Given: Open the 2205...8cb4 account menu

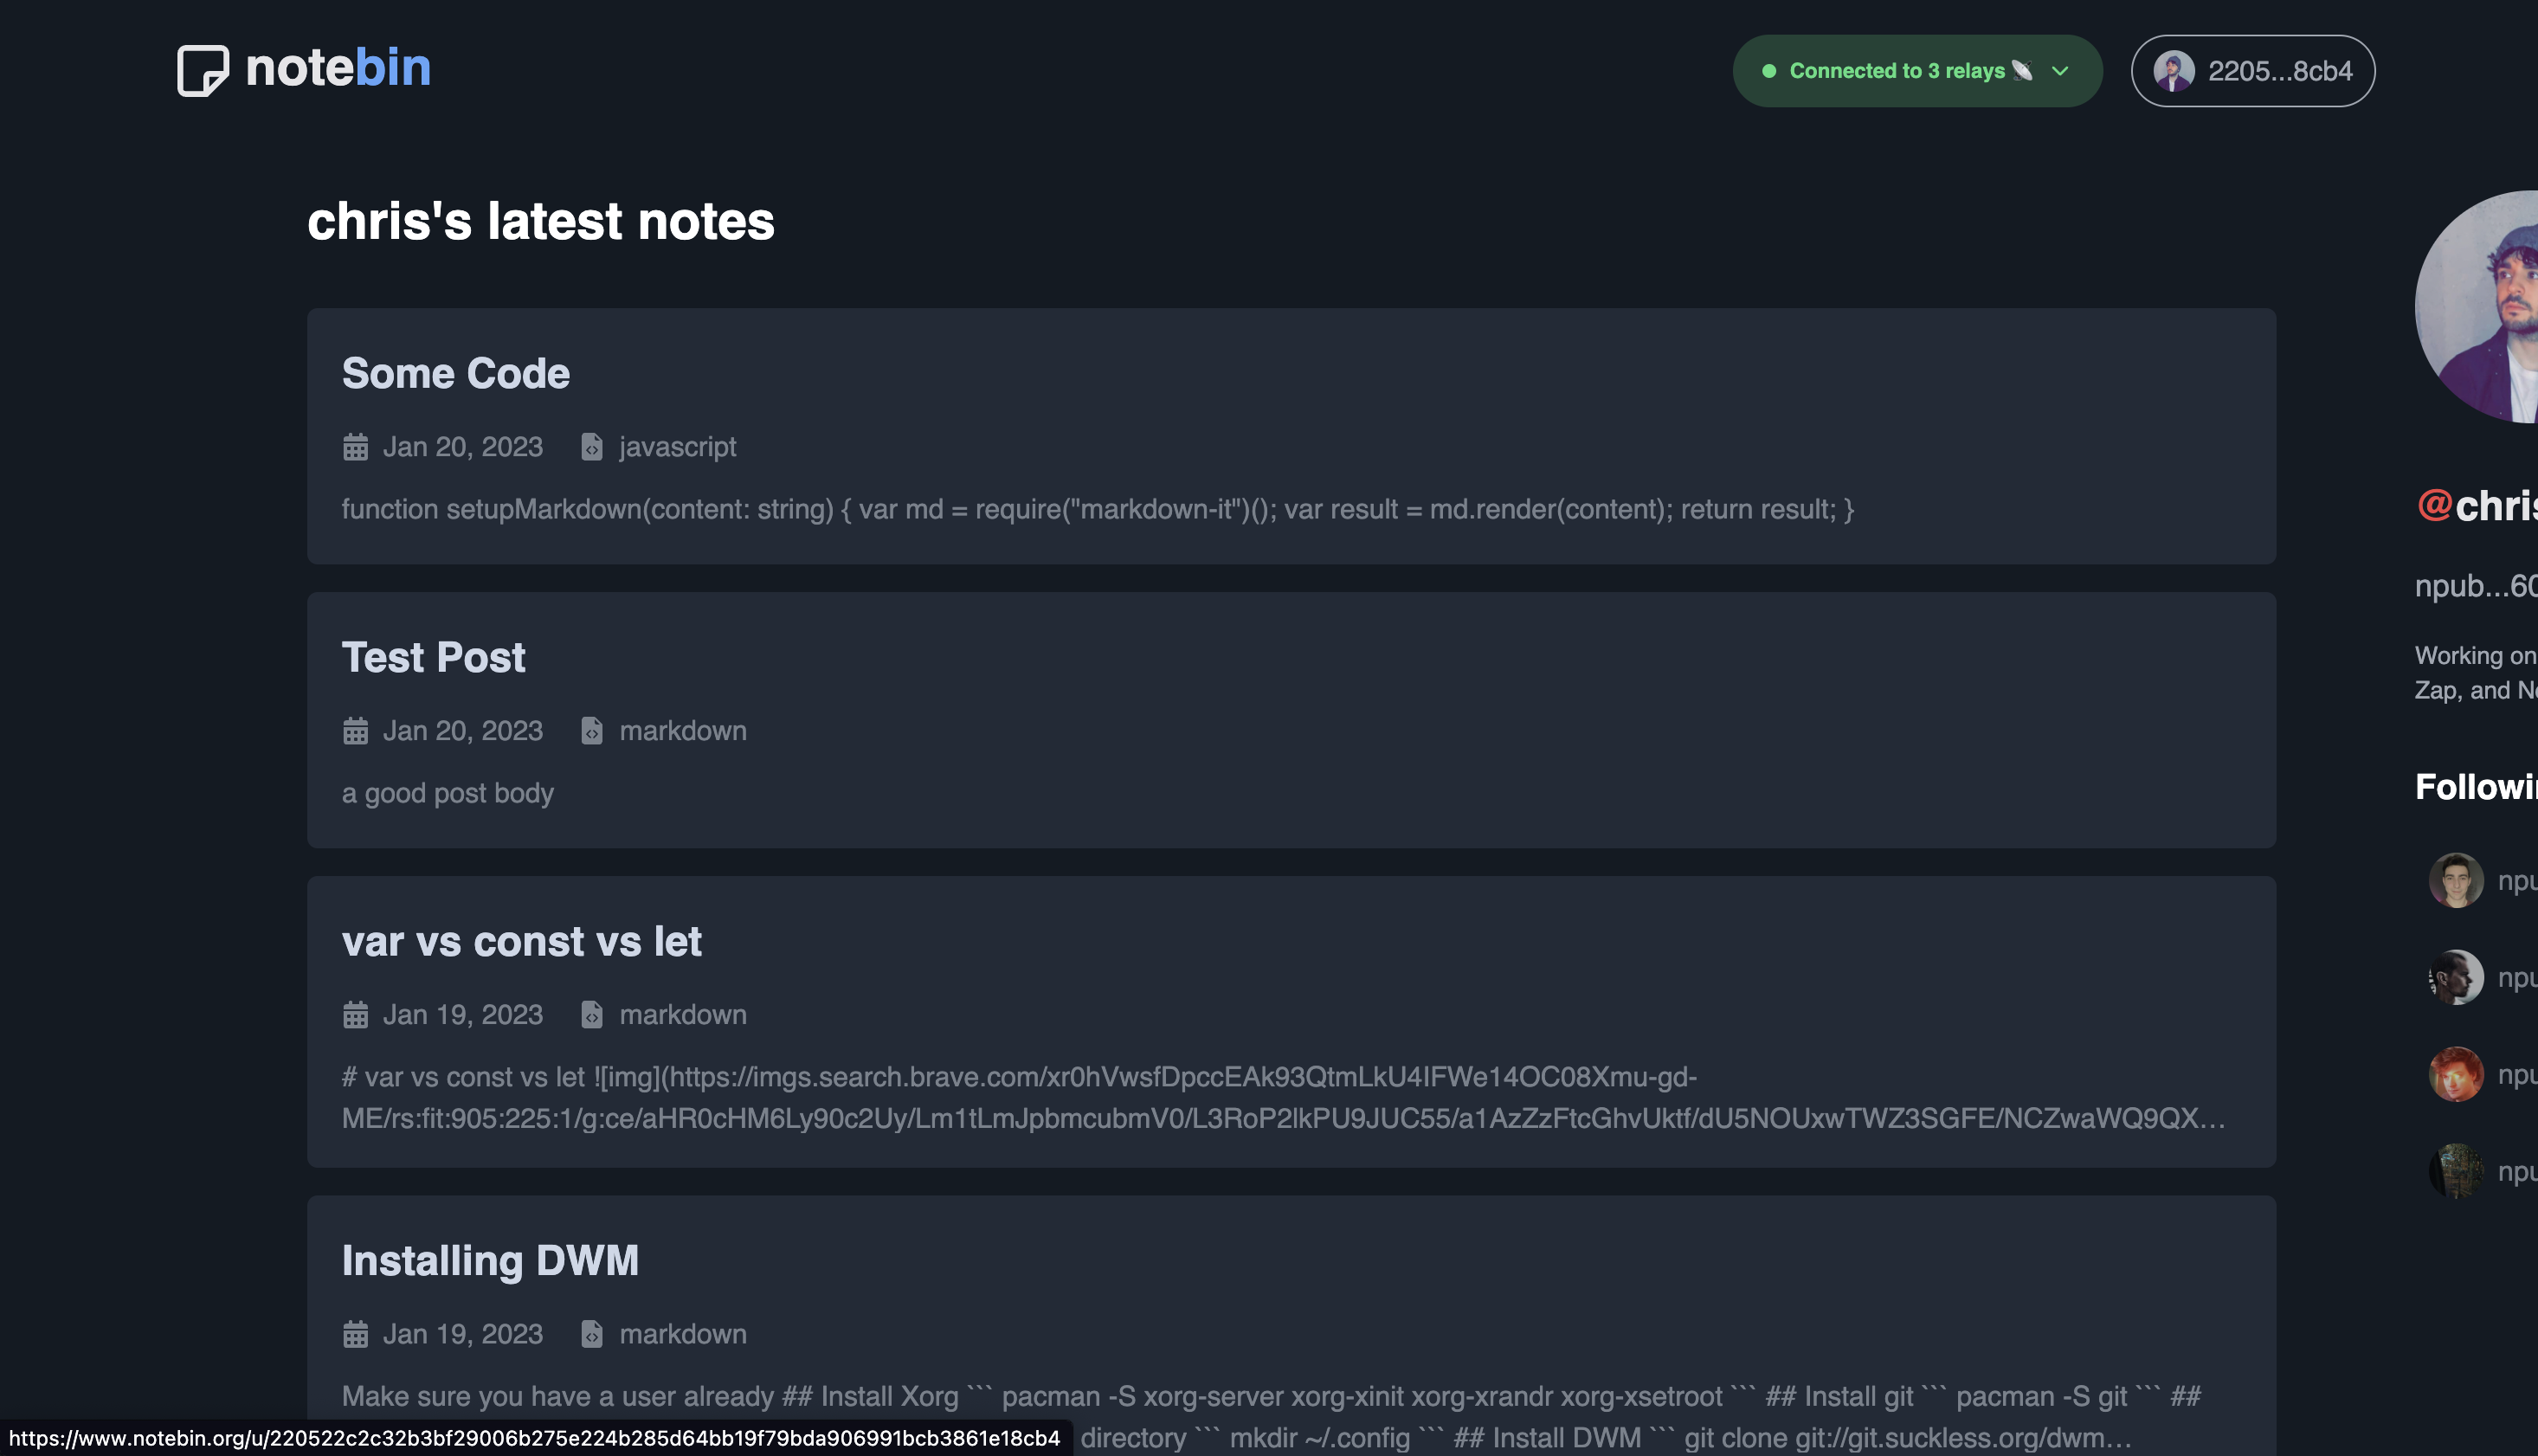Looking at the screenshot, I should pyautogui.click(x=2252, y=70).
